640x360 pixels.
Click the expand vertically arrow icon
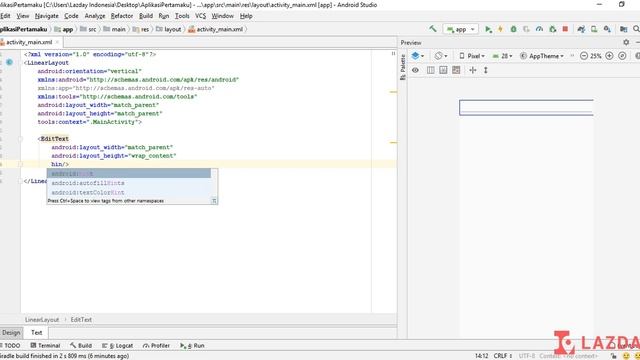486,70
